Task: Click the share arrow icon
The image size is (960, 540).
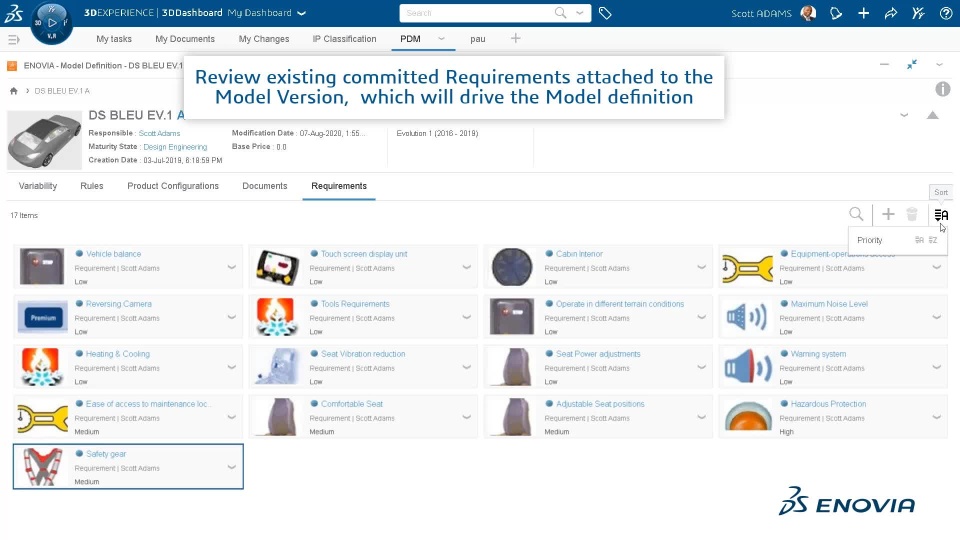Action: 891,13
